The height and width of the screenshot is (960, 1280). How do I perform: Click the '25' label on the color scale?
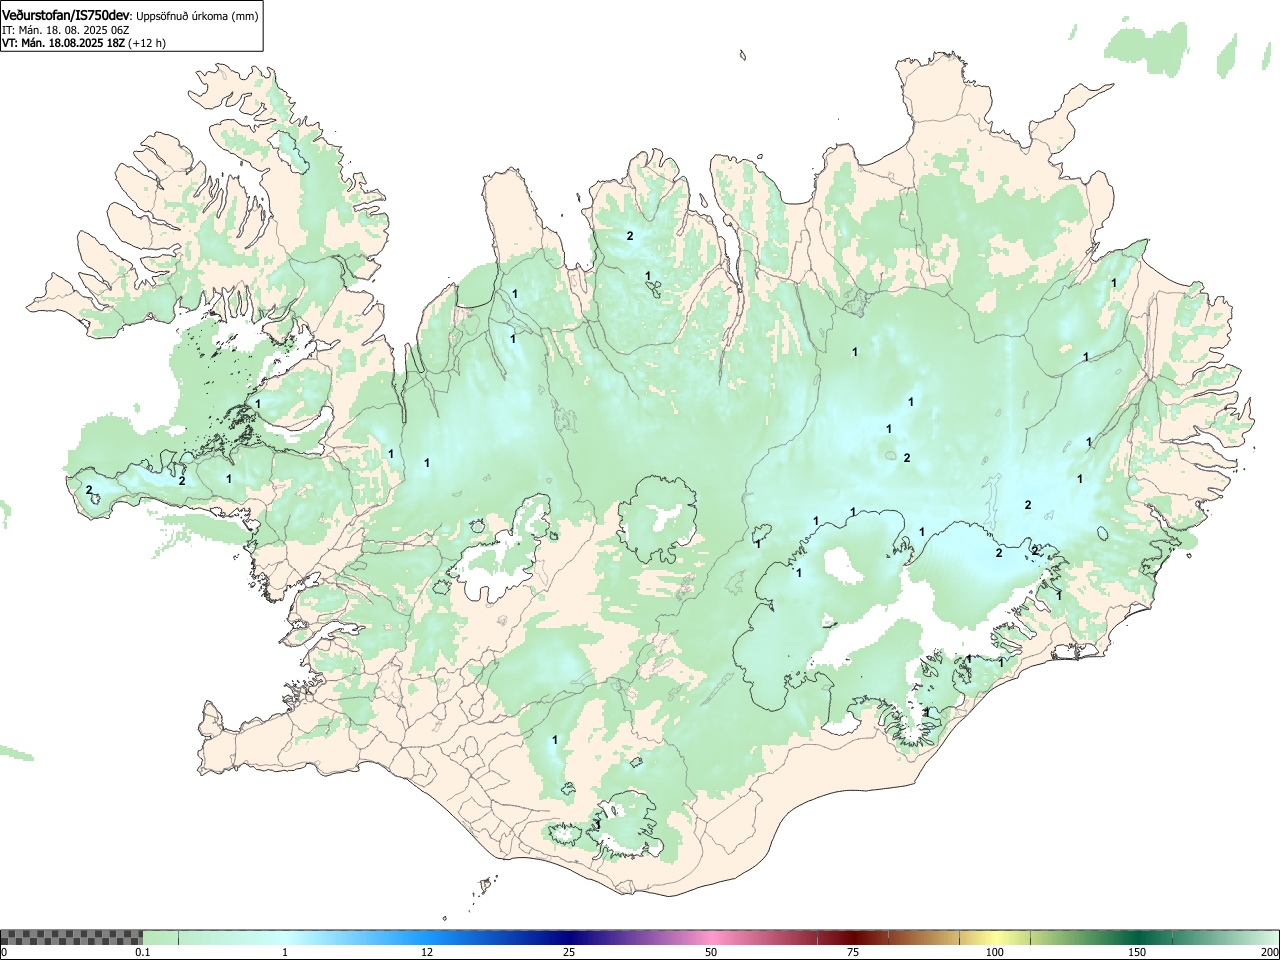[x=569, y=952]
